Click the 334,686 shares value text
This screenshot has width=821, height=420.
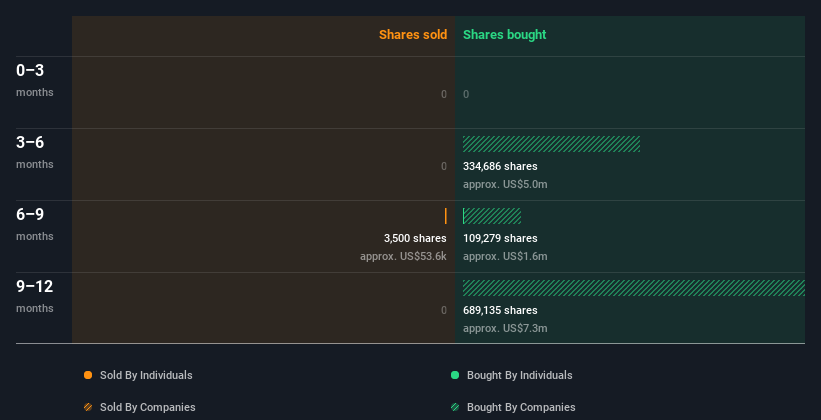point(500,167)
